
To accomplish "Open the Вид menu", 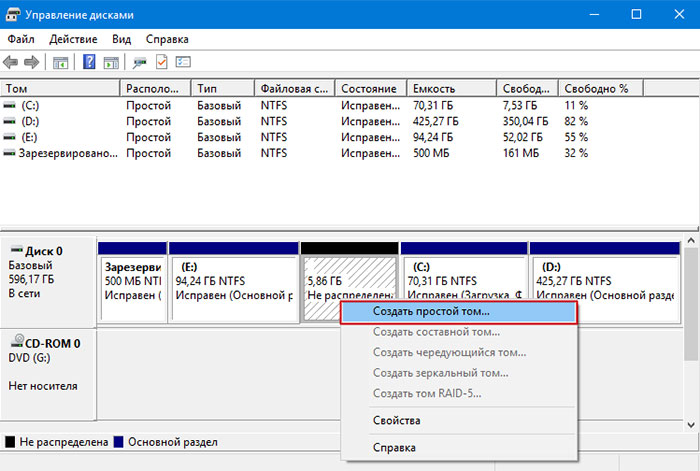I will click(x=121, y=39).
